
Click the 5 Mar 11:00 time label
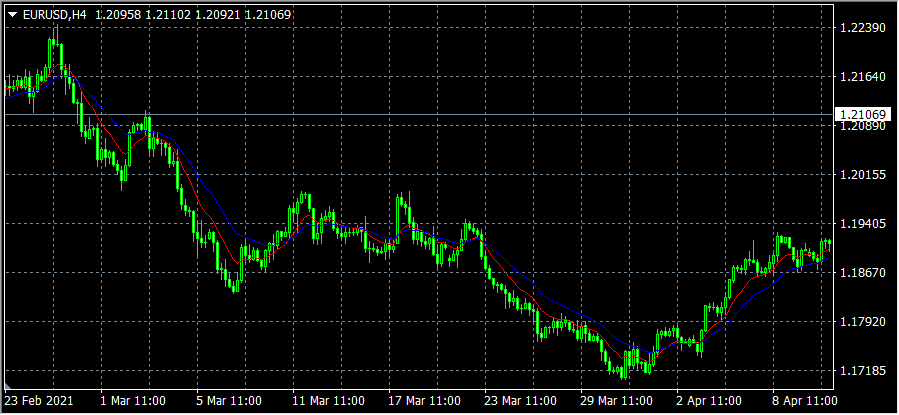click(x=229, y=401)
